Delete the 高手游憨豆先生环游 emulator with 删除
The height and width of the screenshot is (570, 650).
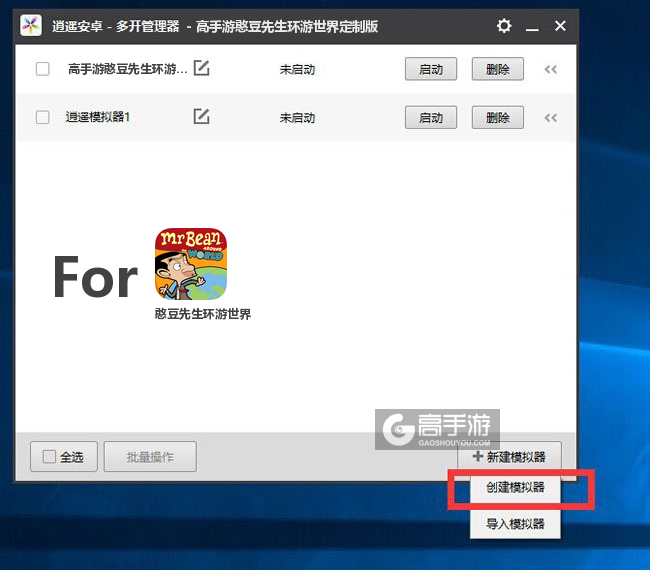pos(497,69)
